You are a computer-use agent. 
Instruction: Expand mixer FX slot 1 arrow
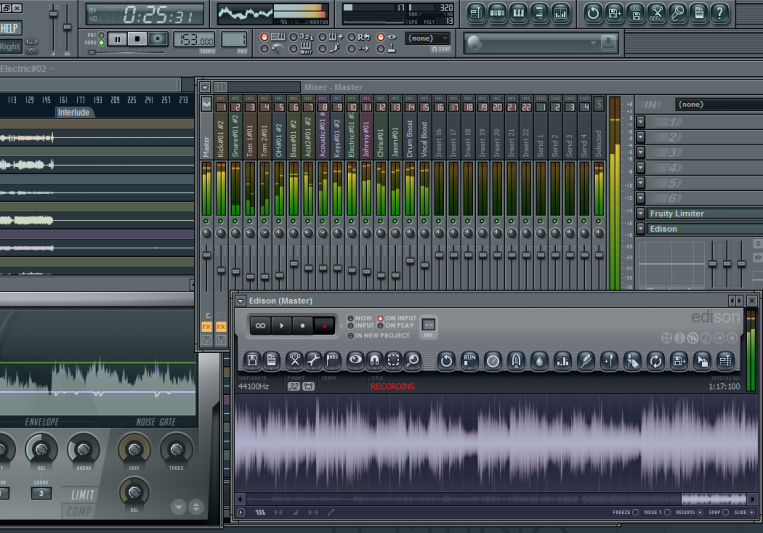tap(640, 122)
